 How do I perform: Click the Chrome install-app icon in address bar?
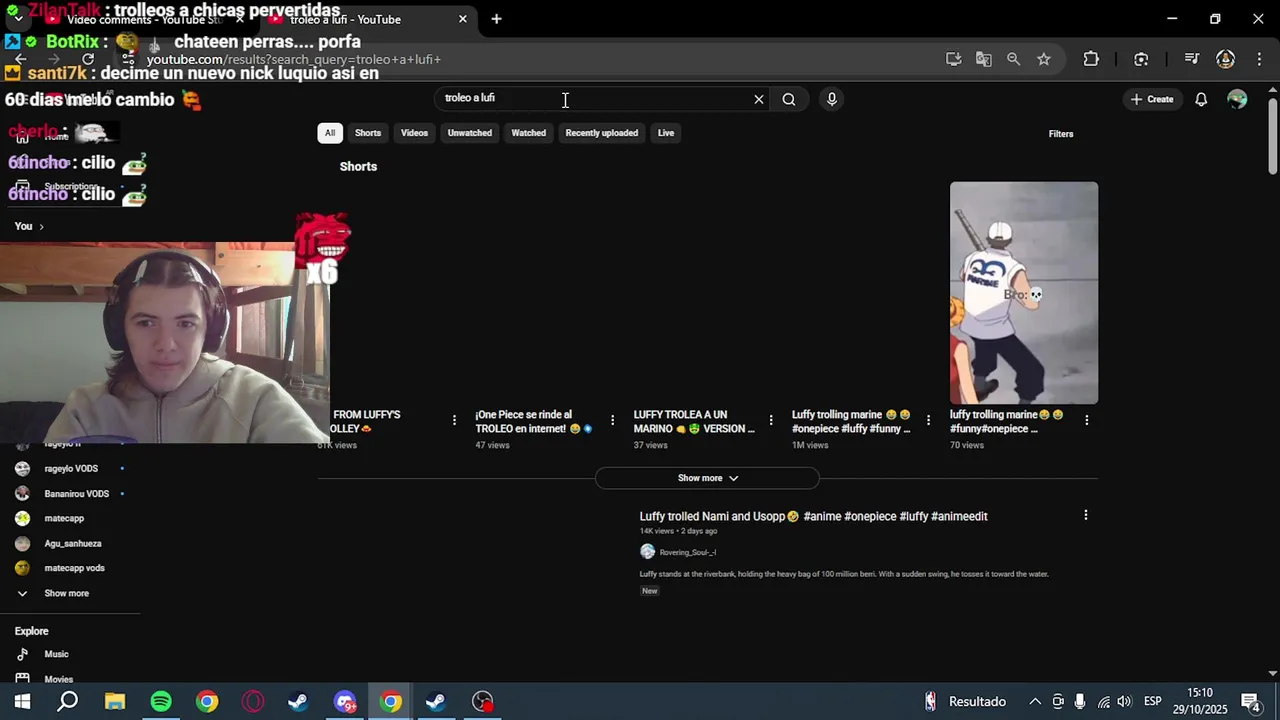tap(954, 59)
